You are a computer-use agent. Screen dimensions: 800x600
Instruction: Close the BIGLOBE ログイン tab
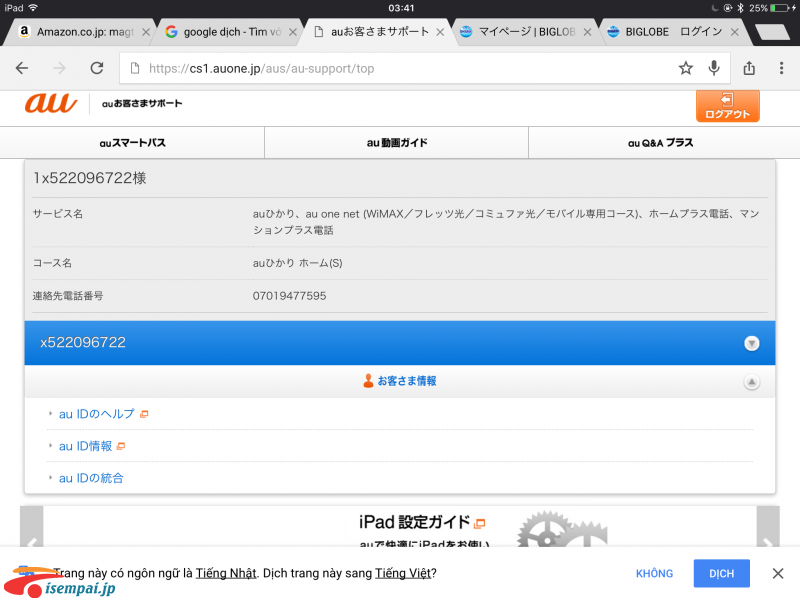pyautogui.click(x=735, y=32)
